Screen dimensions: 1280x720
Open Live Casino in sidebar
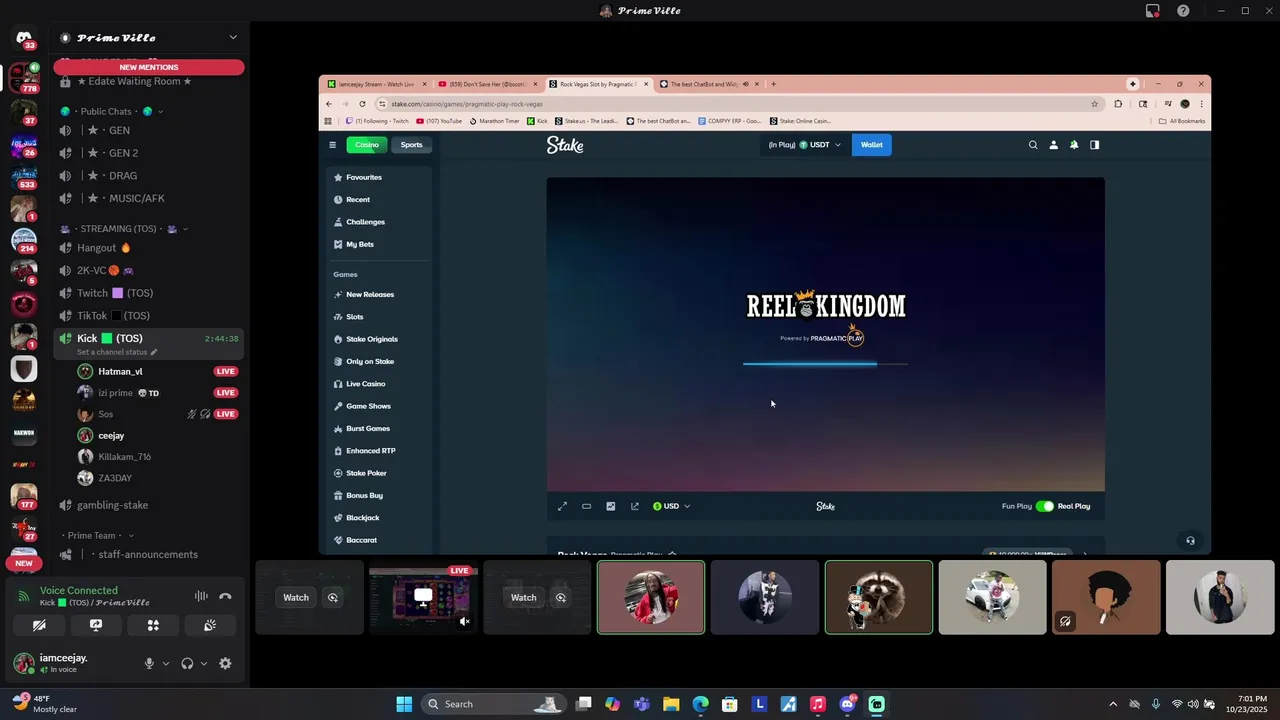(x=379, y=384)
